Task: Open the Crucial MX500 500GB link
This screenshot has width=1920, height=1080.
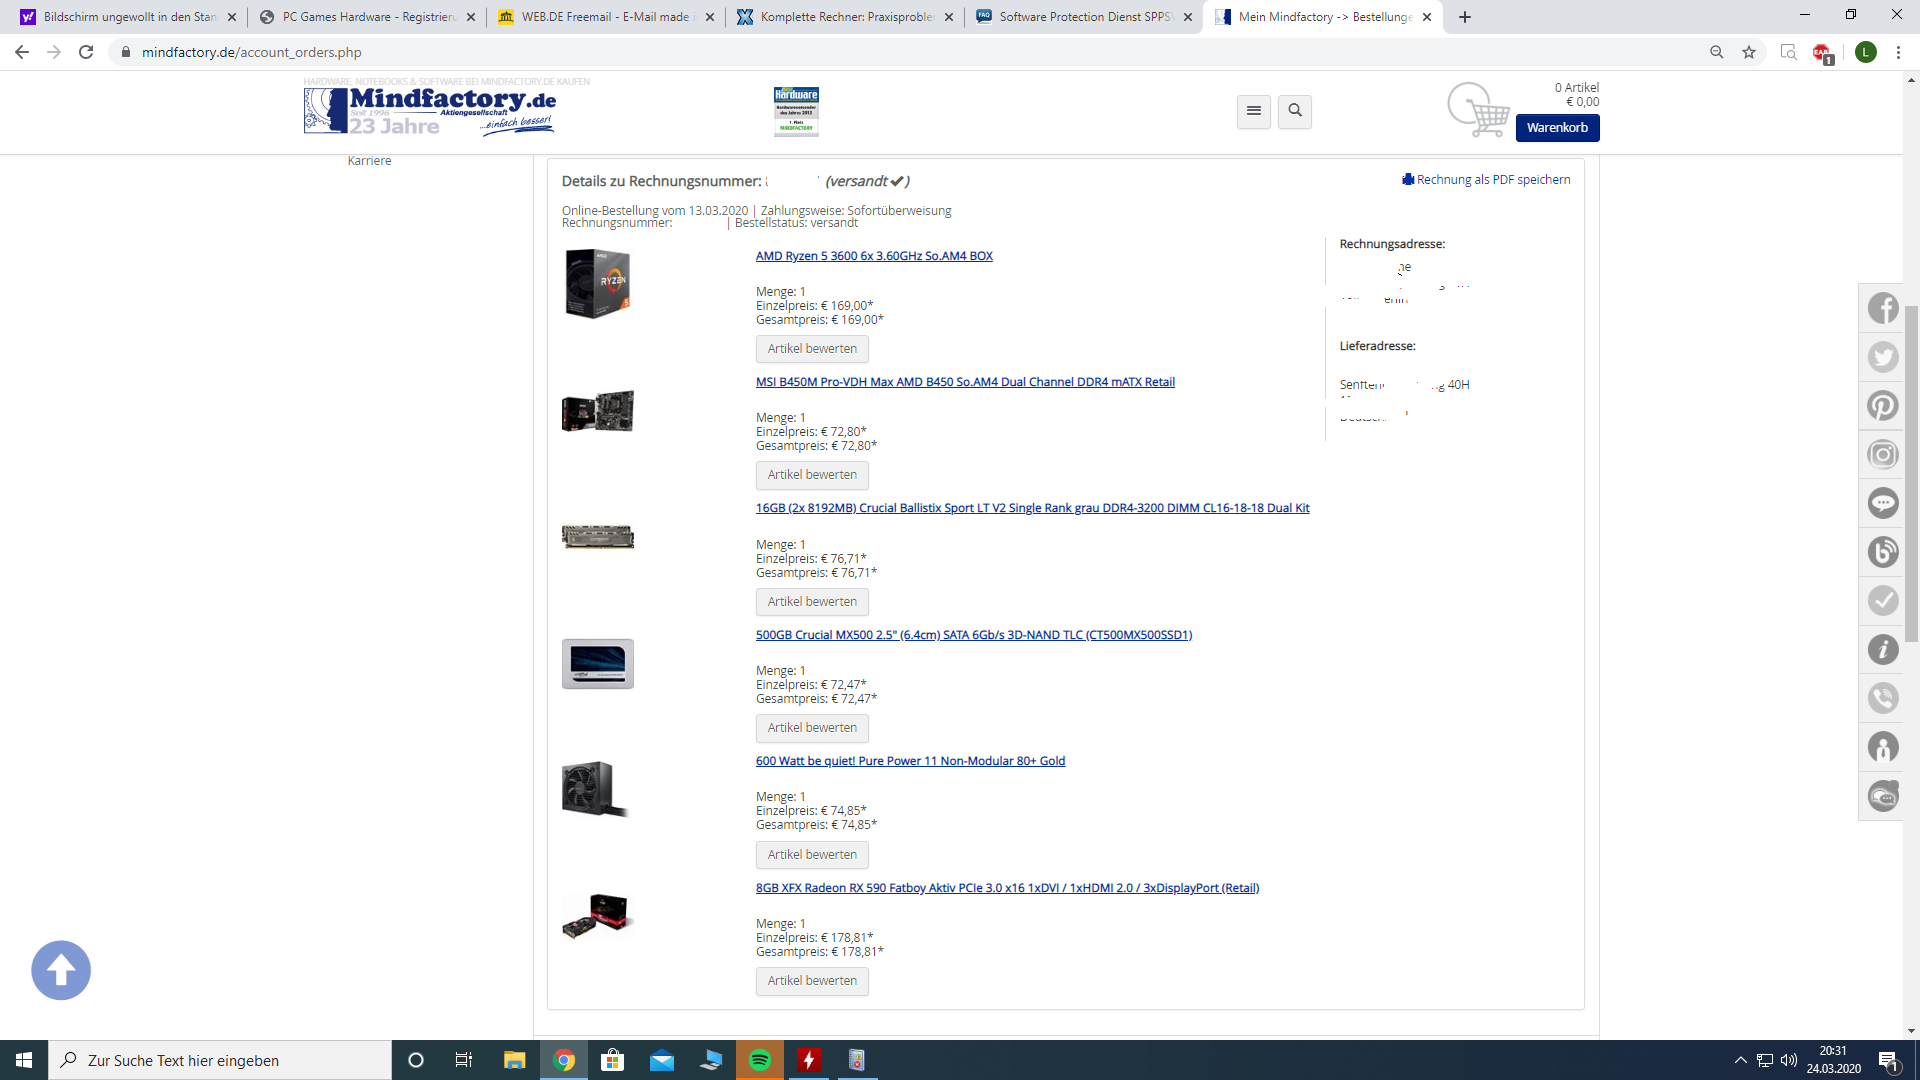Action: pyautogui.click(x=974, y=635)
